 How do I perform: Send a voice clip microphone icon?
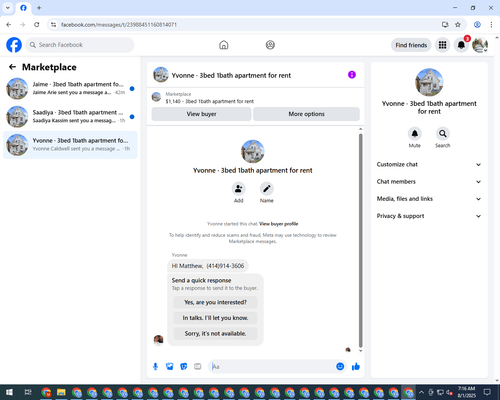[x=155, y=367]
